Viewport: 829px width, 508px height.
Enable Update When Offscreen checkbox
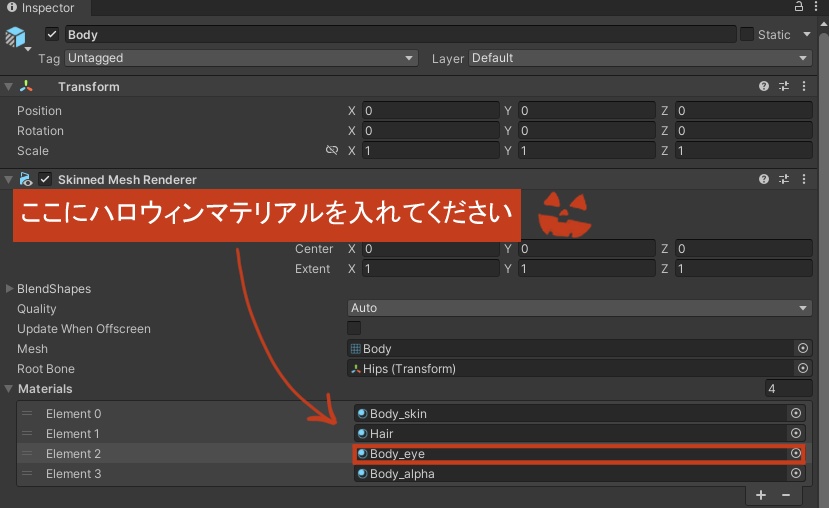click(x=354, y=328)
